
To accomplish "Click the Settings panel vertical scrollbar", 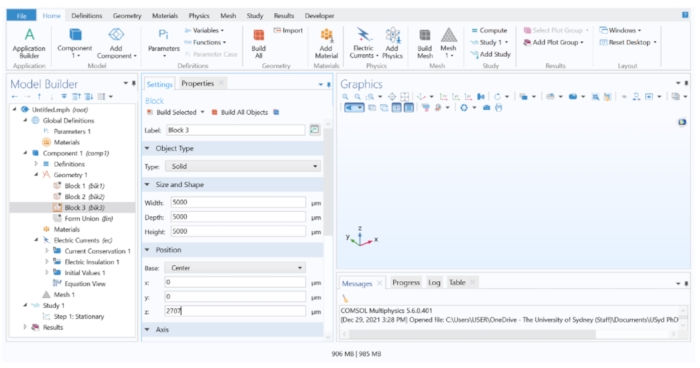I will pos(328,182).
